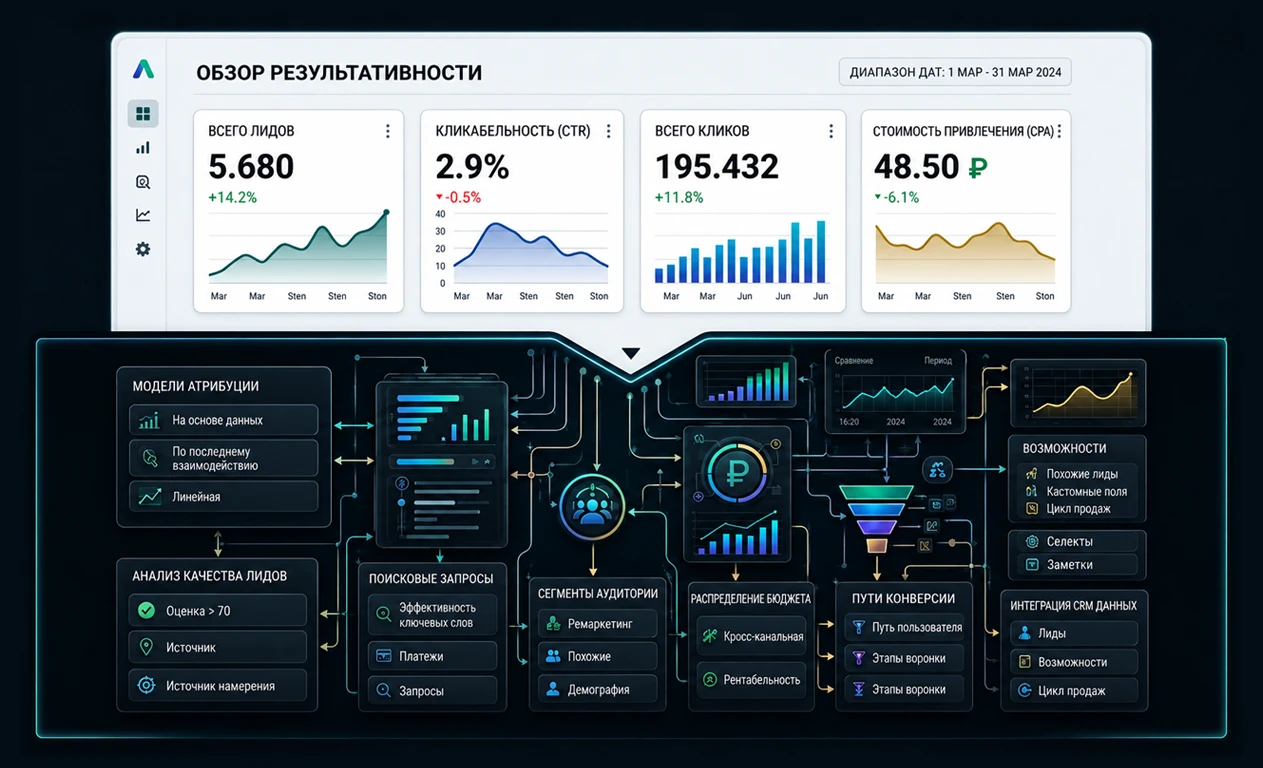Open the settings gear in sidebar
The height and width of the screenshot is (768, 1263).
point(143,249)
